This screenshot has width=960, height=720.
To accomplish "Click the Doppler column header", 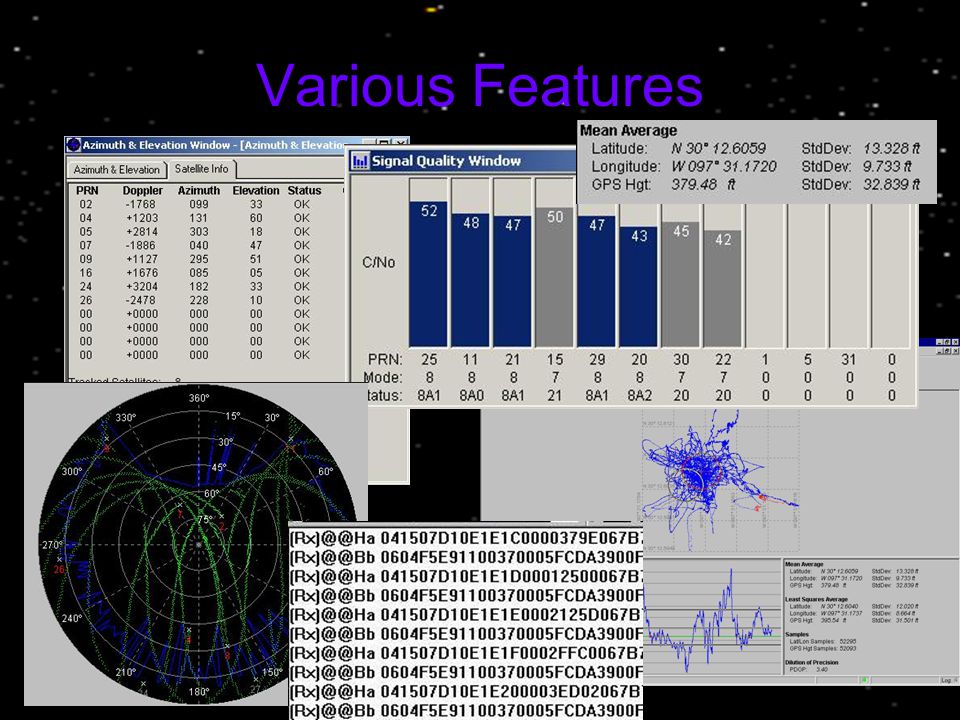I will click(x=143, y=190).
